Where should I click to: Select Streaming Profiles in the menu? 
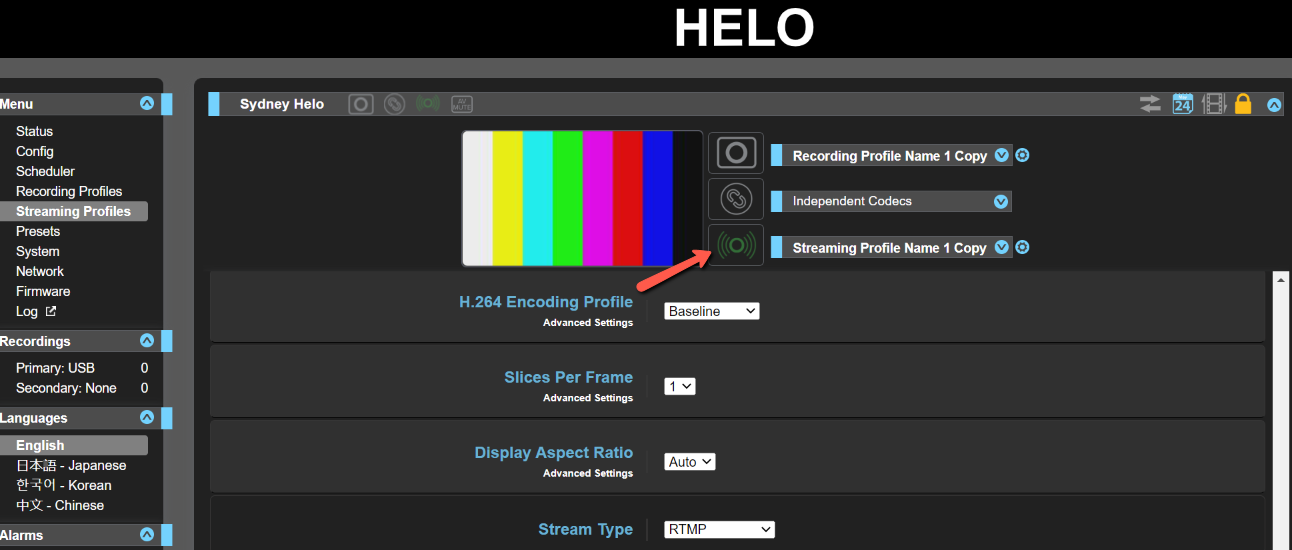click(x=73, y=211)
